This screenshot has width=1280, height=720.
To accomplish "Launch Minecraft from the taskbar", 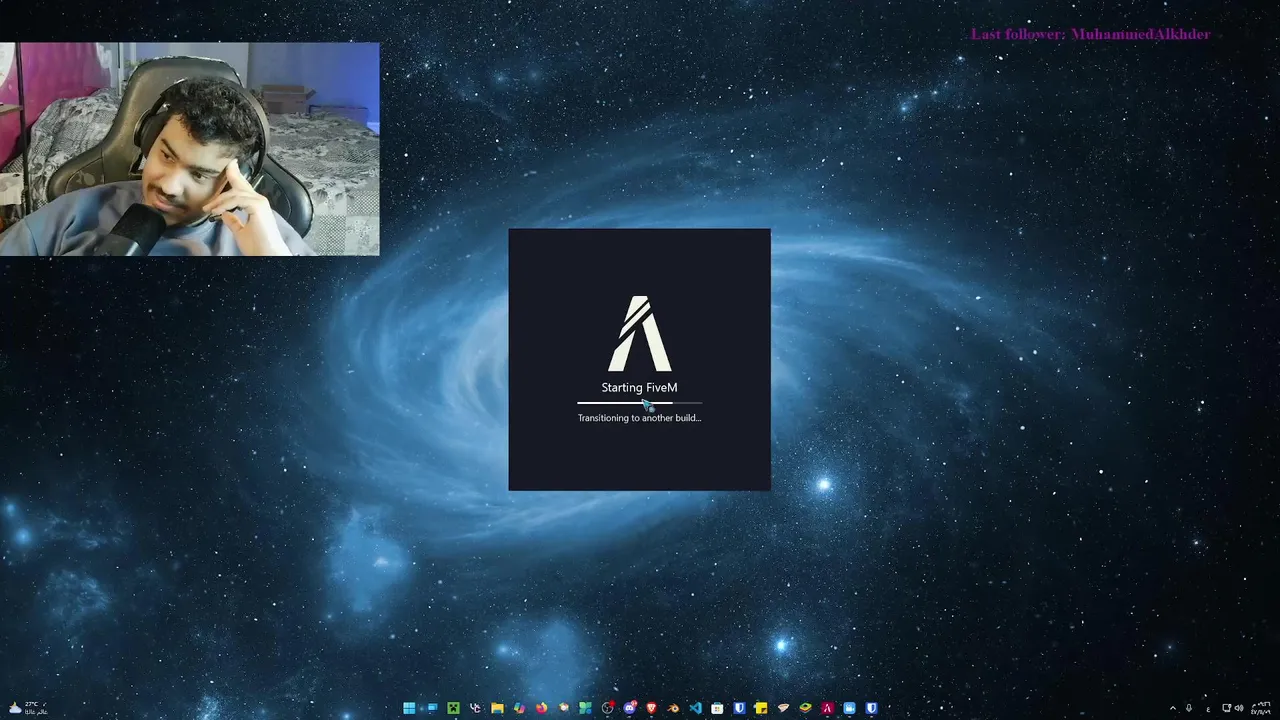I will [x=453, y=708].
